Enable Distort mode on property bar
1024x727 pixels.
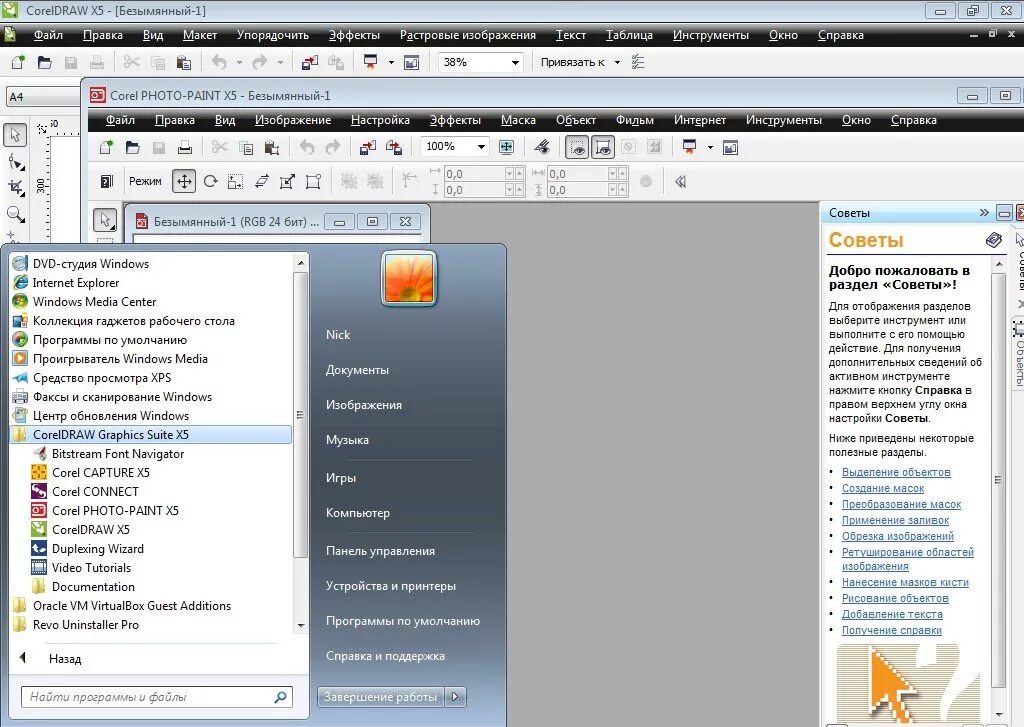click(x=287, y=182)
